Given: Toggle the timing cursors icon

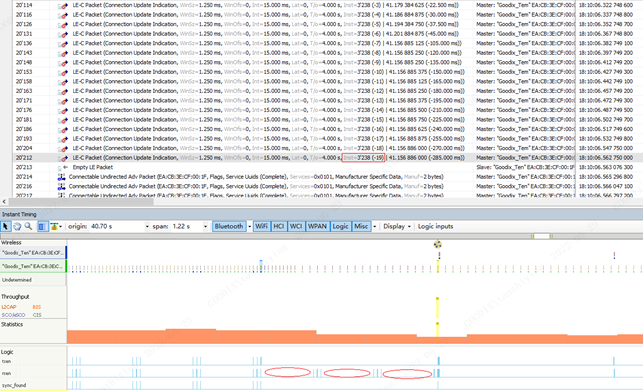Looking at the screenshot, I should coord(43,226).
